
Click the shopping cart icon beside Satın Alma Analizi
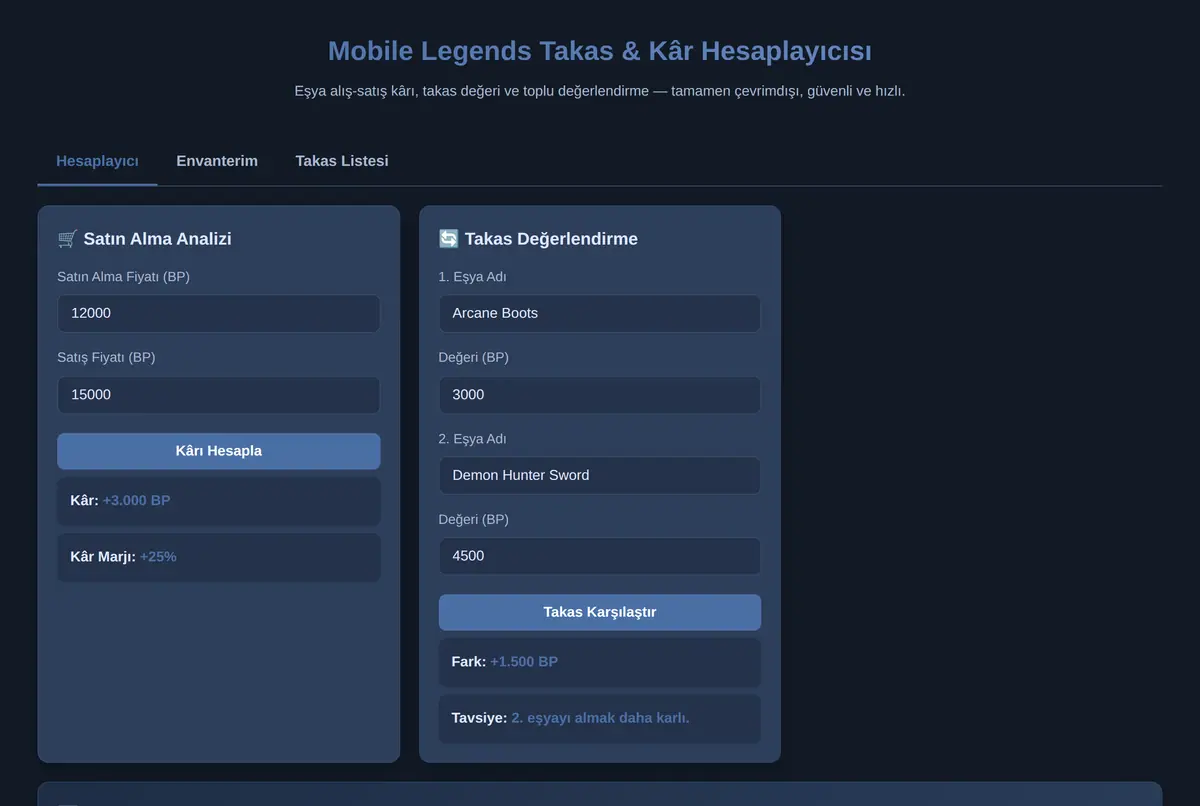click(67, 239)
